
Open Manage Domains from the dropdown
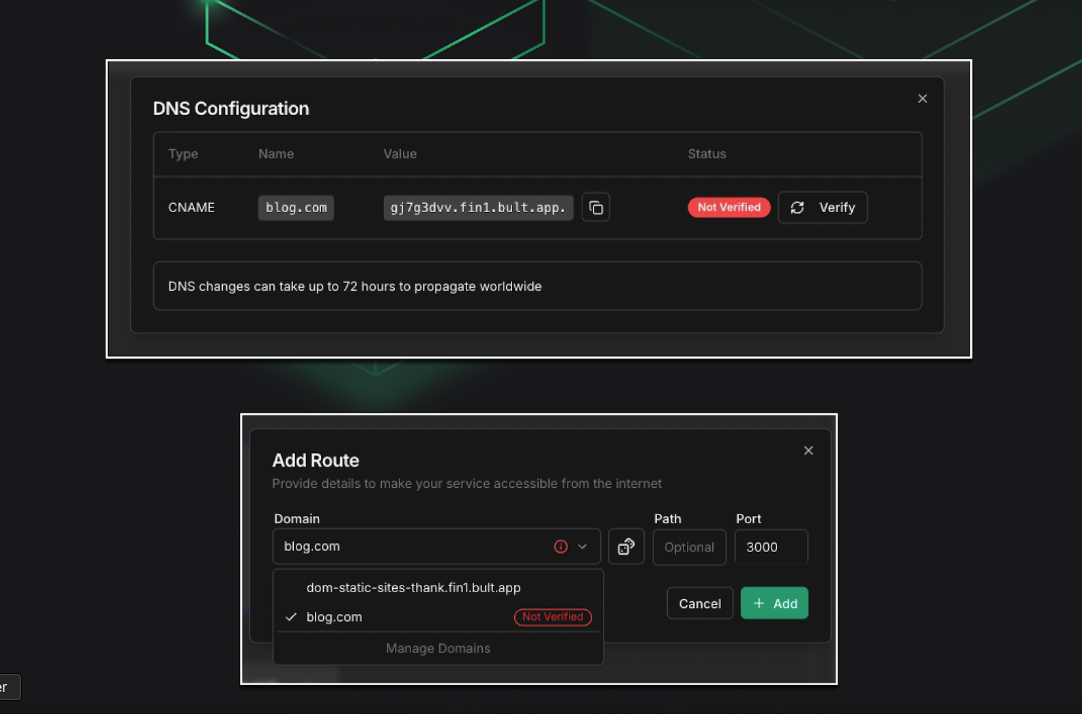(438, 648)
